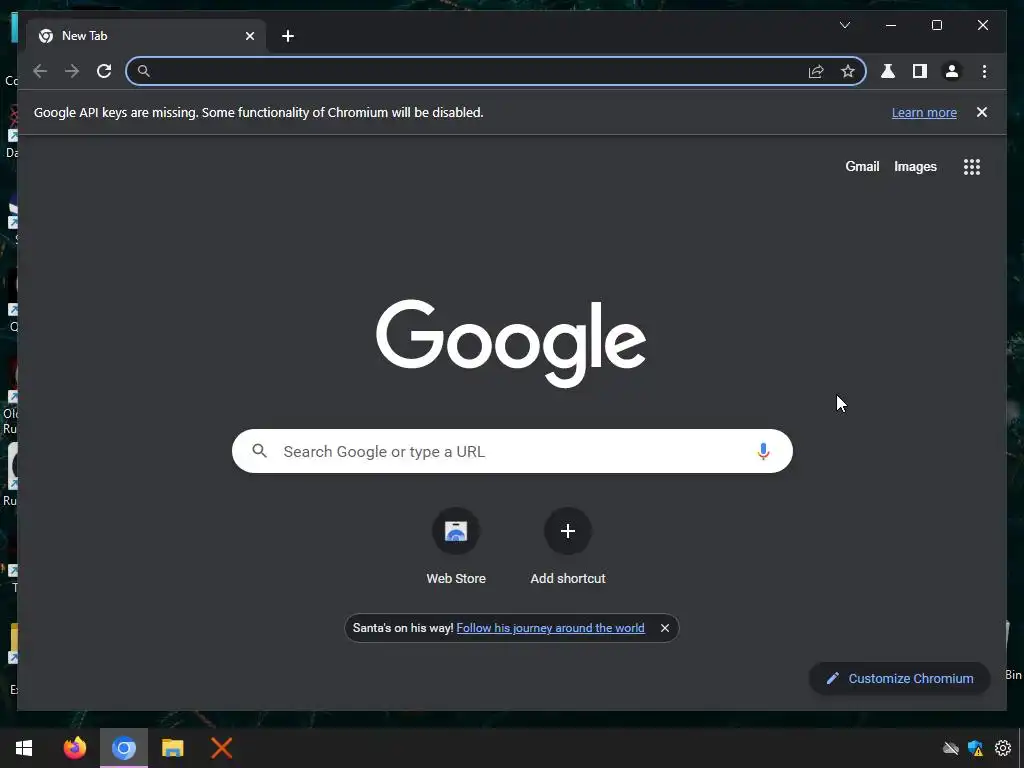Click the Customize Chromium button

(899, 679)
